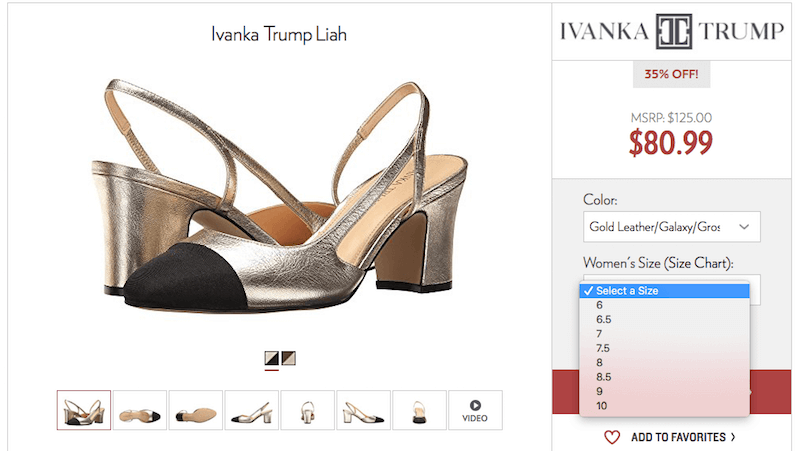Viewport: 800px width, 451px height.
Task: Select the first black-gold color swatch
Action: click(271, 358)
